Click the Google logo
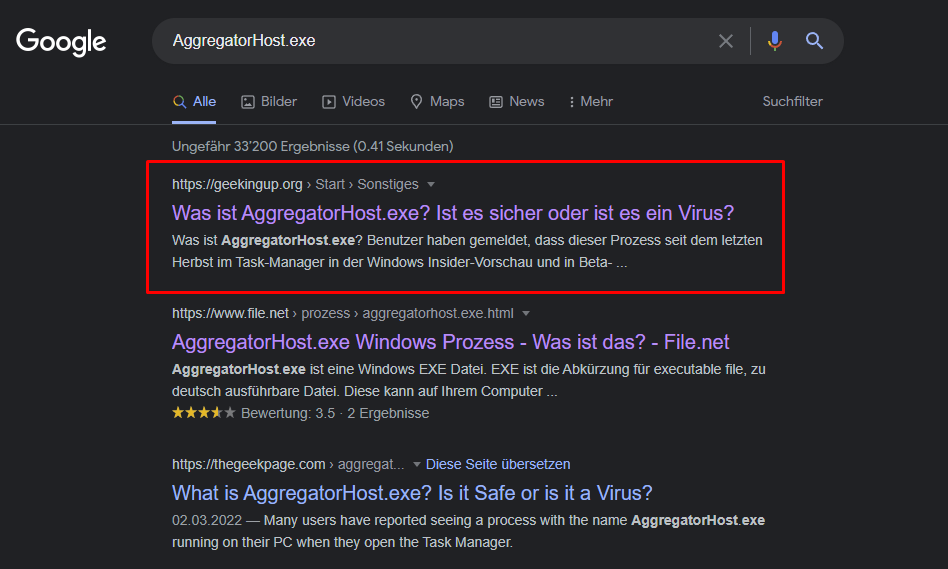Image resolution: width=948 pixels, height=569 pixels. 61,42
